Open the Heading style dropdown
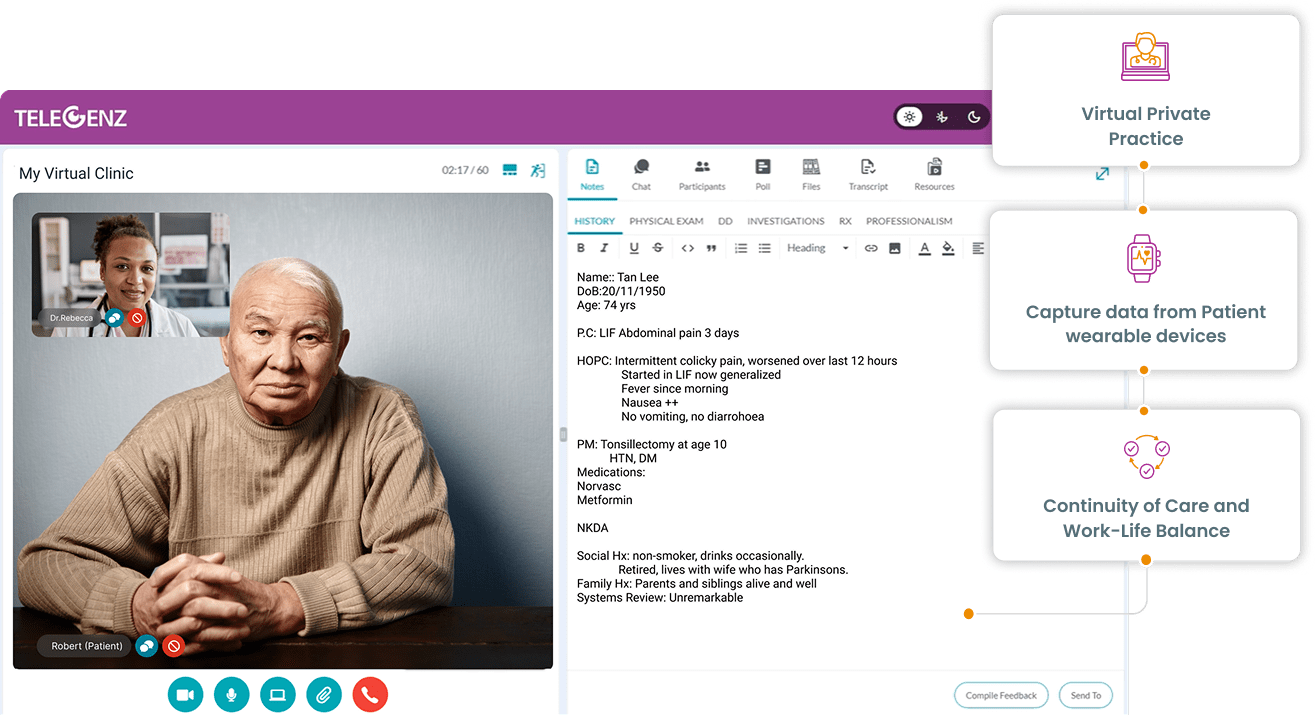This screenshot has width=1315, height=715. pos(817,248)
